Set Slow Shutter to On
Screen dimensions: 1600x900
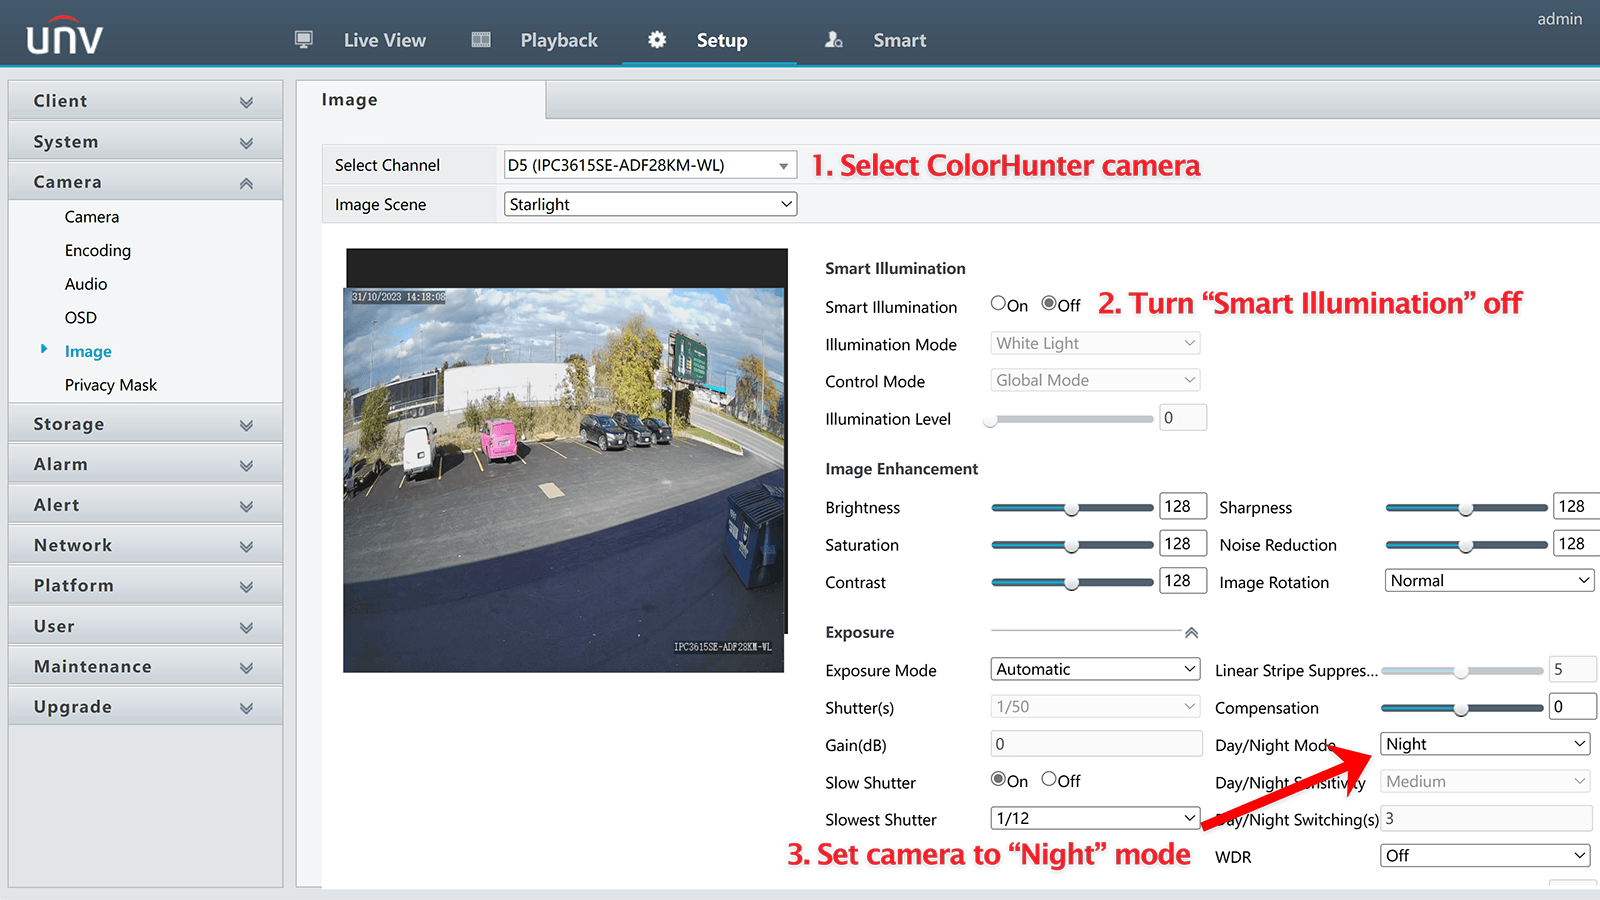pos(998,778)
